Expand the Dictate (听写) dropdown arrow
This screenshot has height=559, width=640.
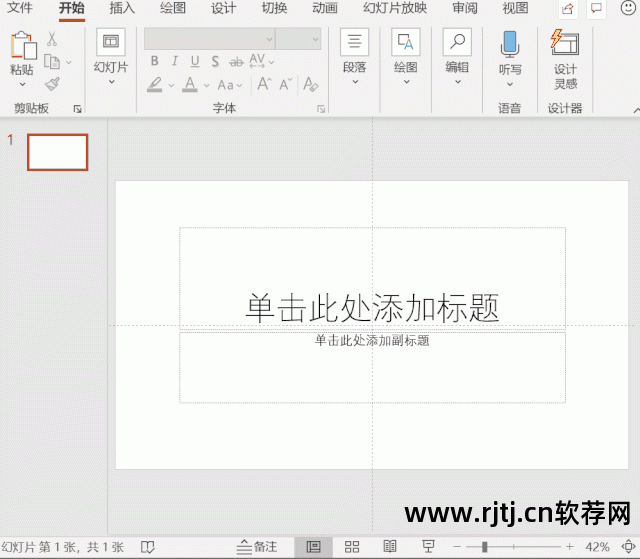click(x=510, y=84)
